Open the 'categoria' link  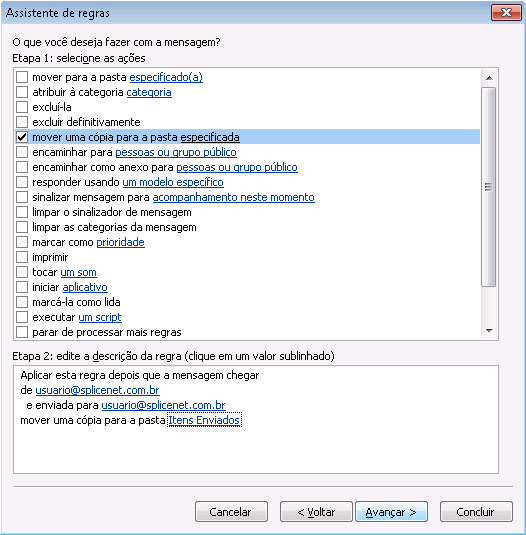click(149, 92)
